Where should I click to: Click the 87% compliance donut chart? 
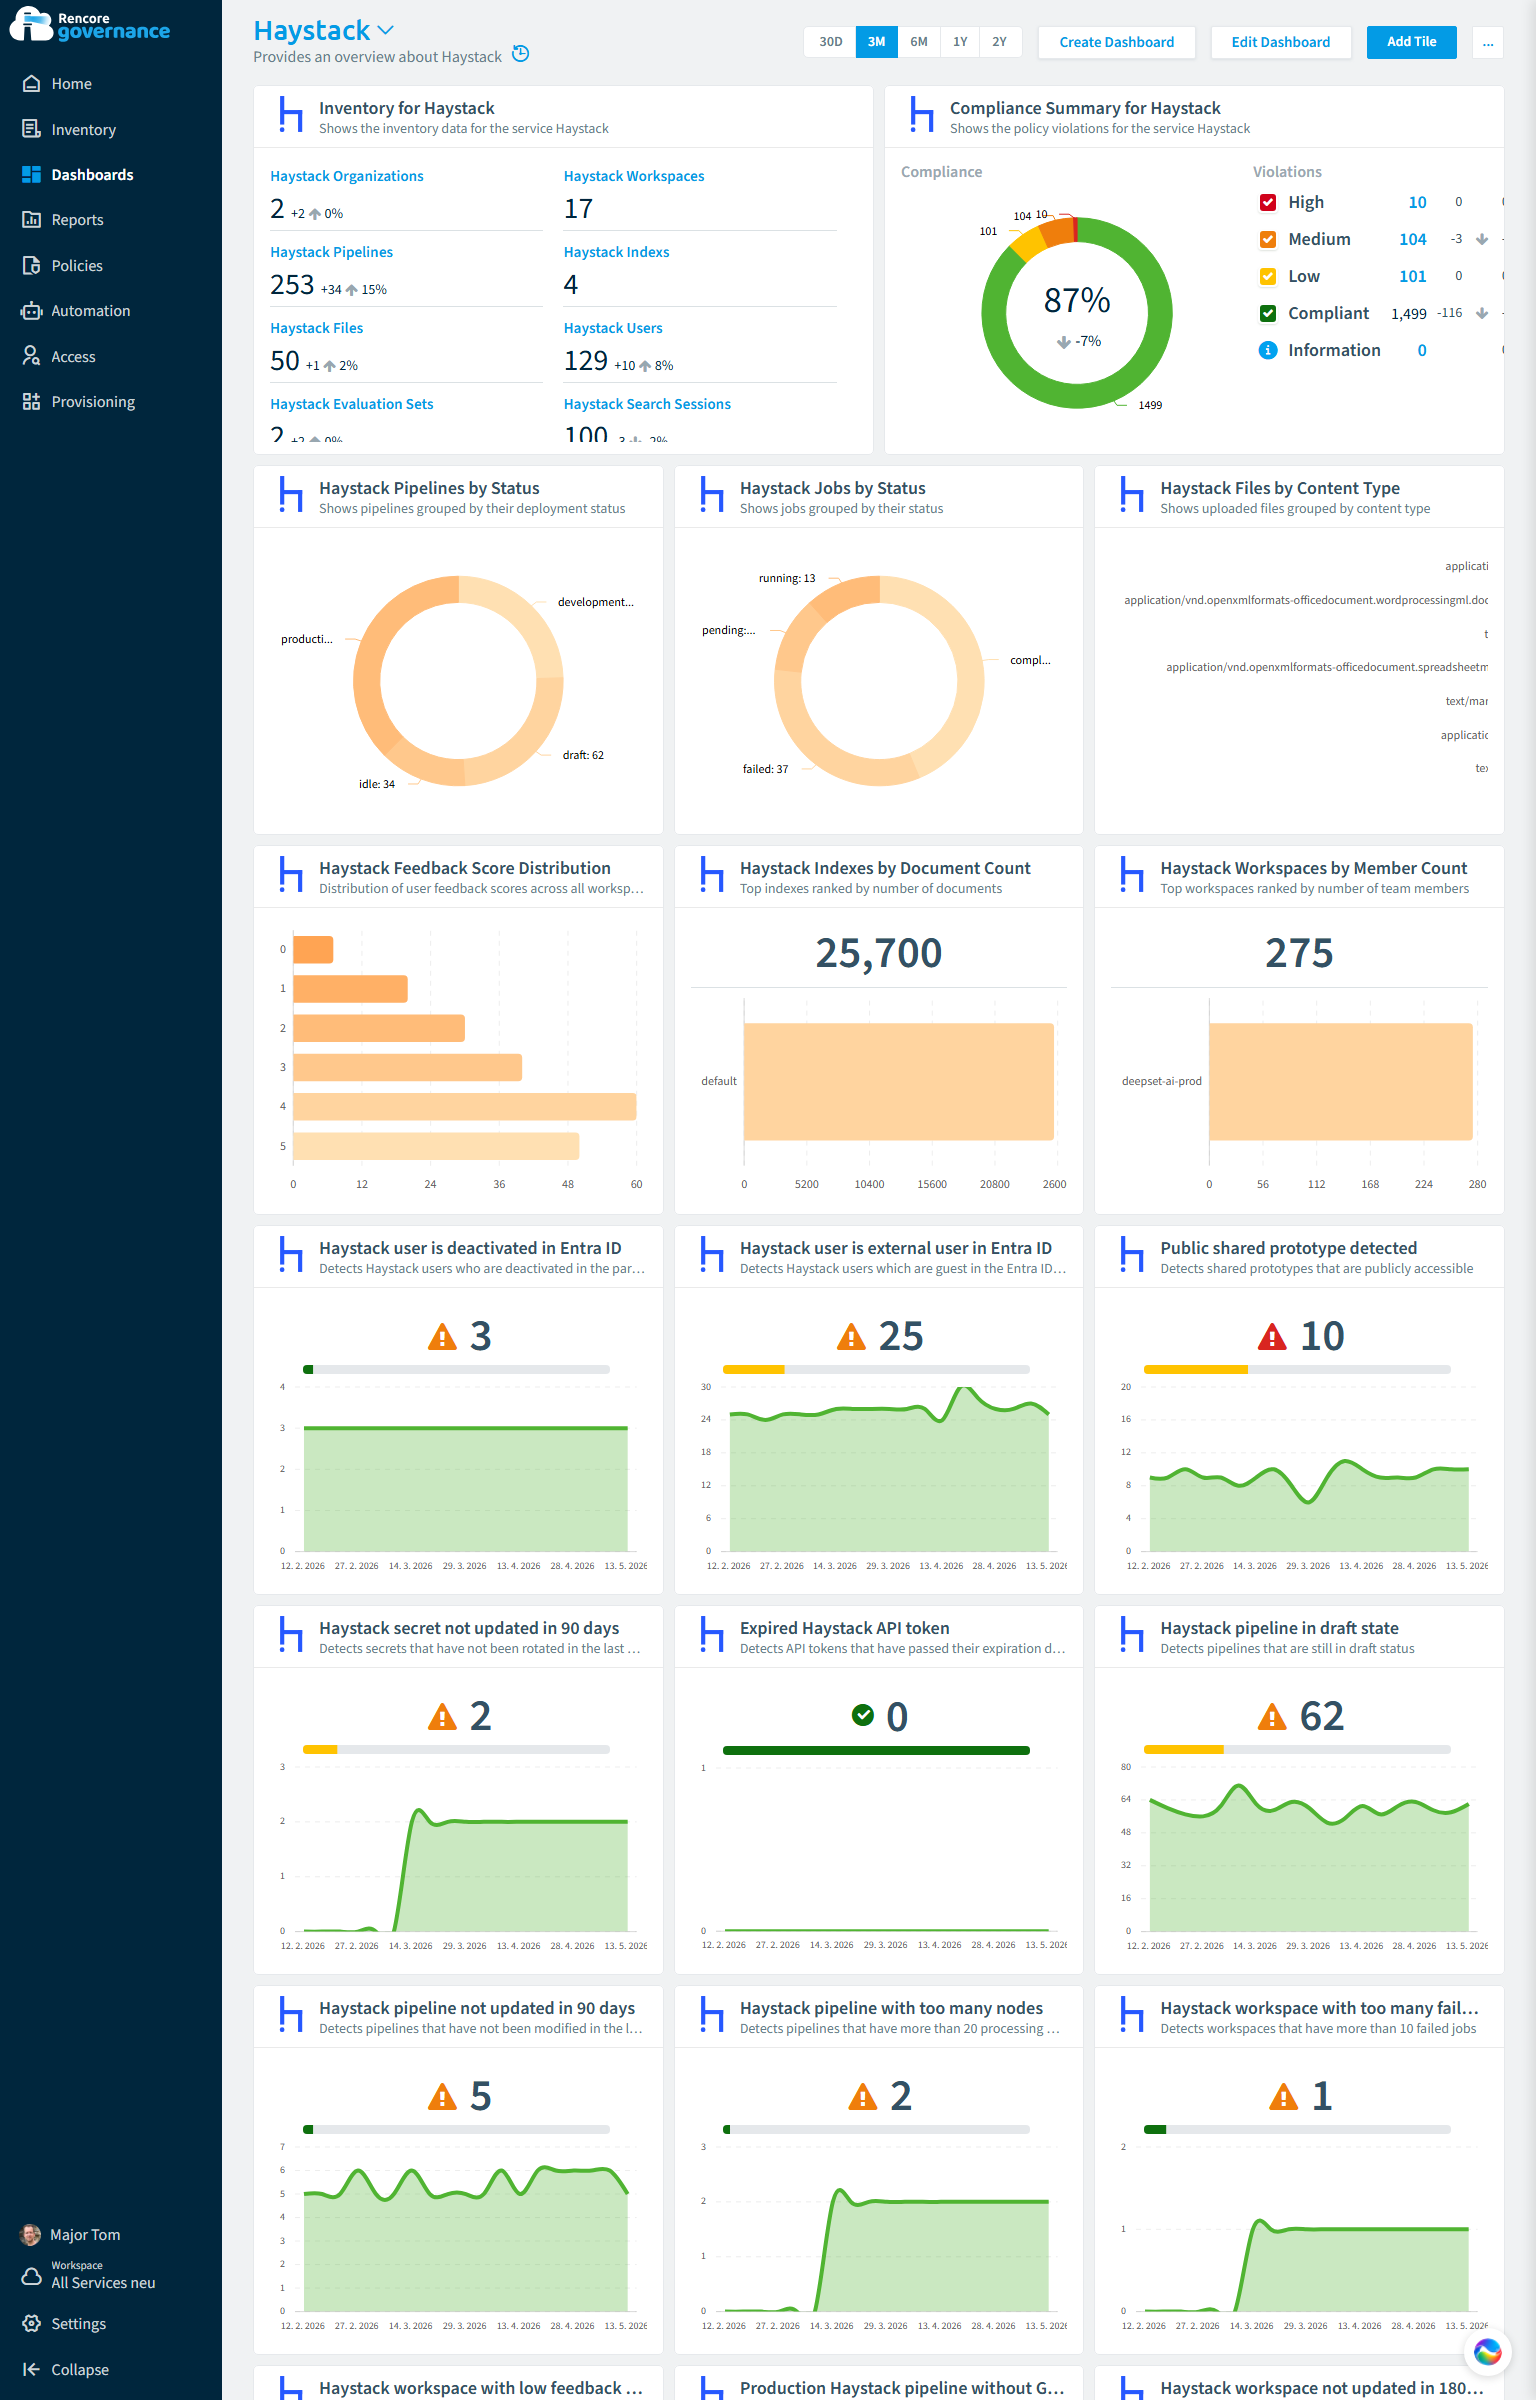[x=1077, y=312]
